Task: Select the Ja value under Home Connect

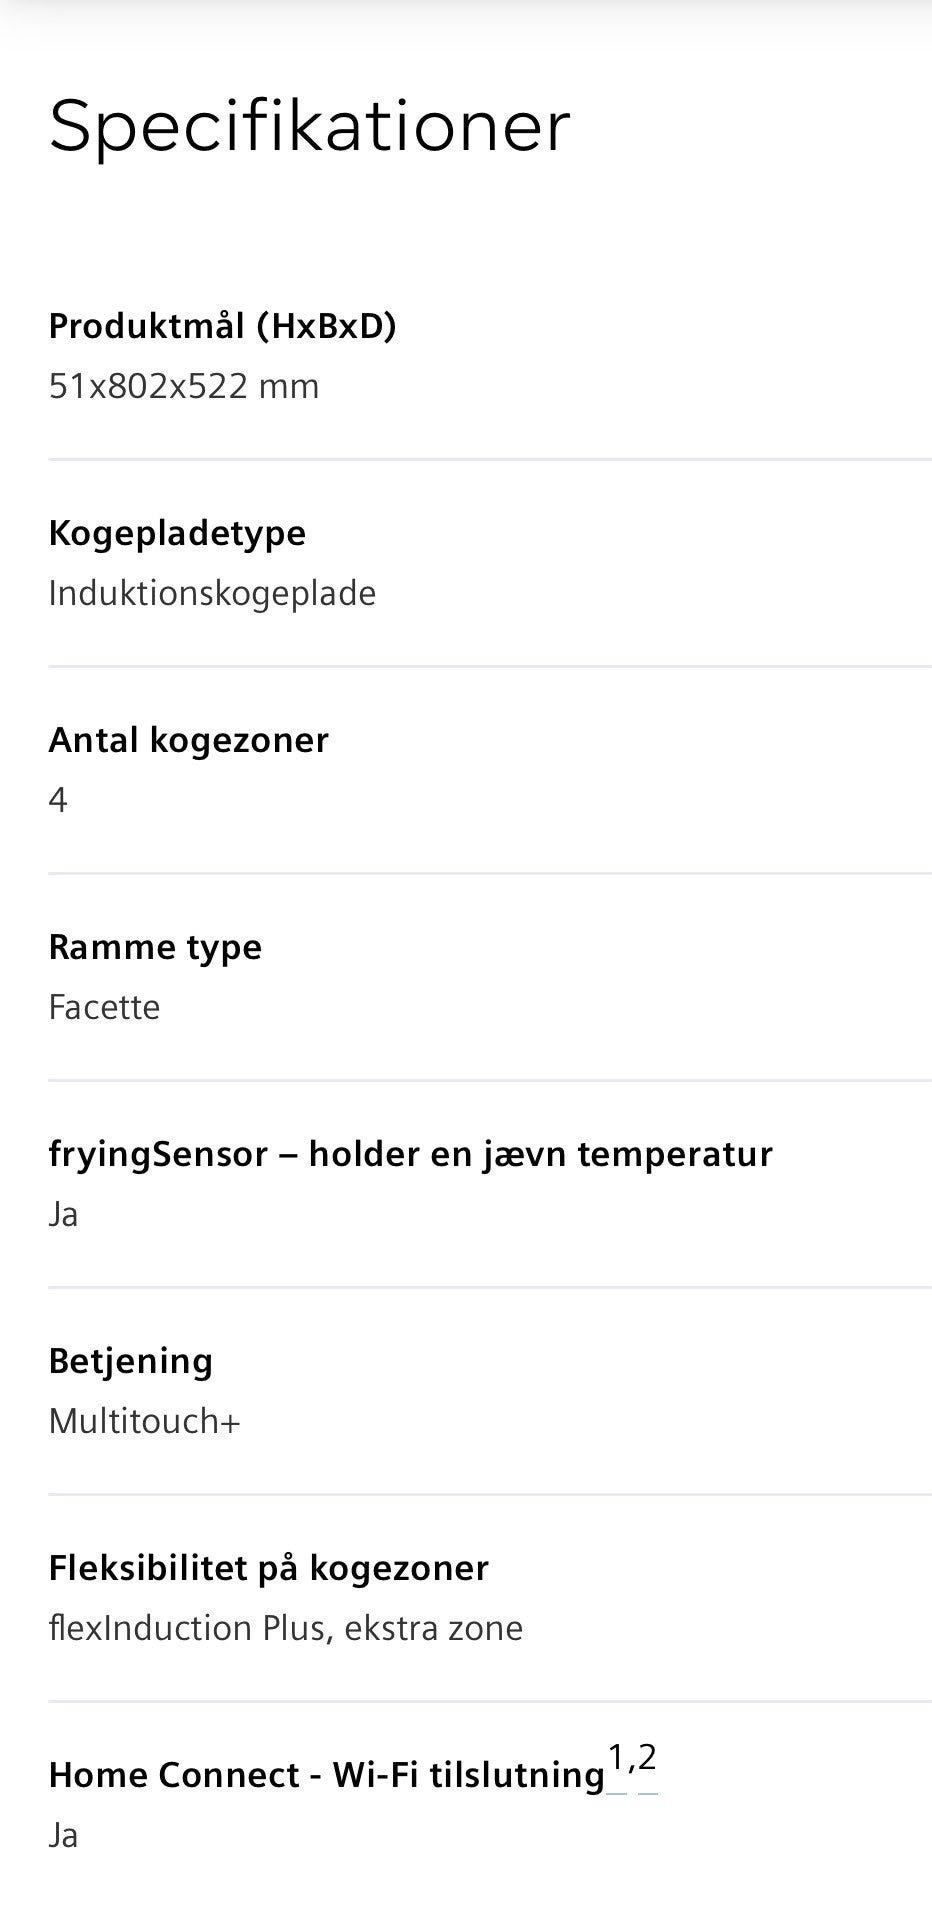Action: (63, 1835)
